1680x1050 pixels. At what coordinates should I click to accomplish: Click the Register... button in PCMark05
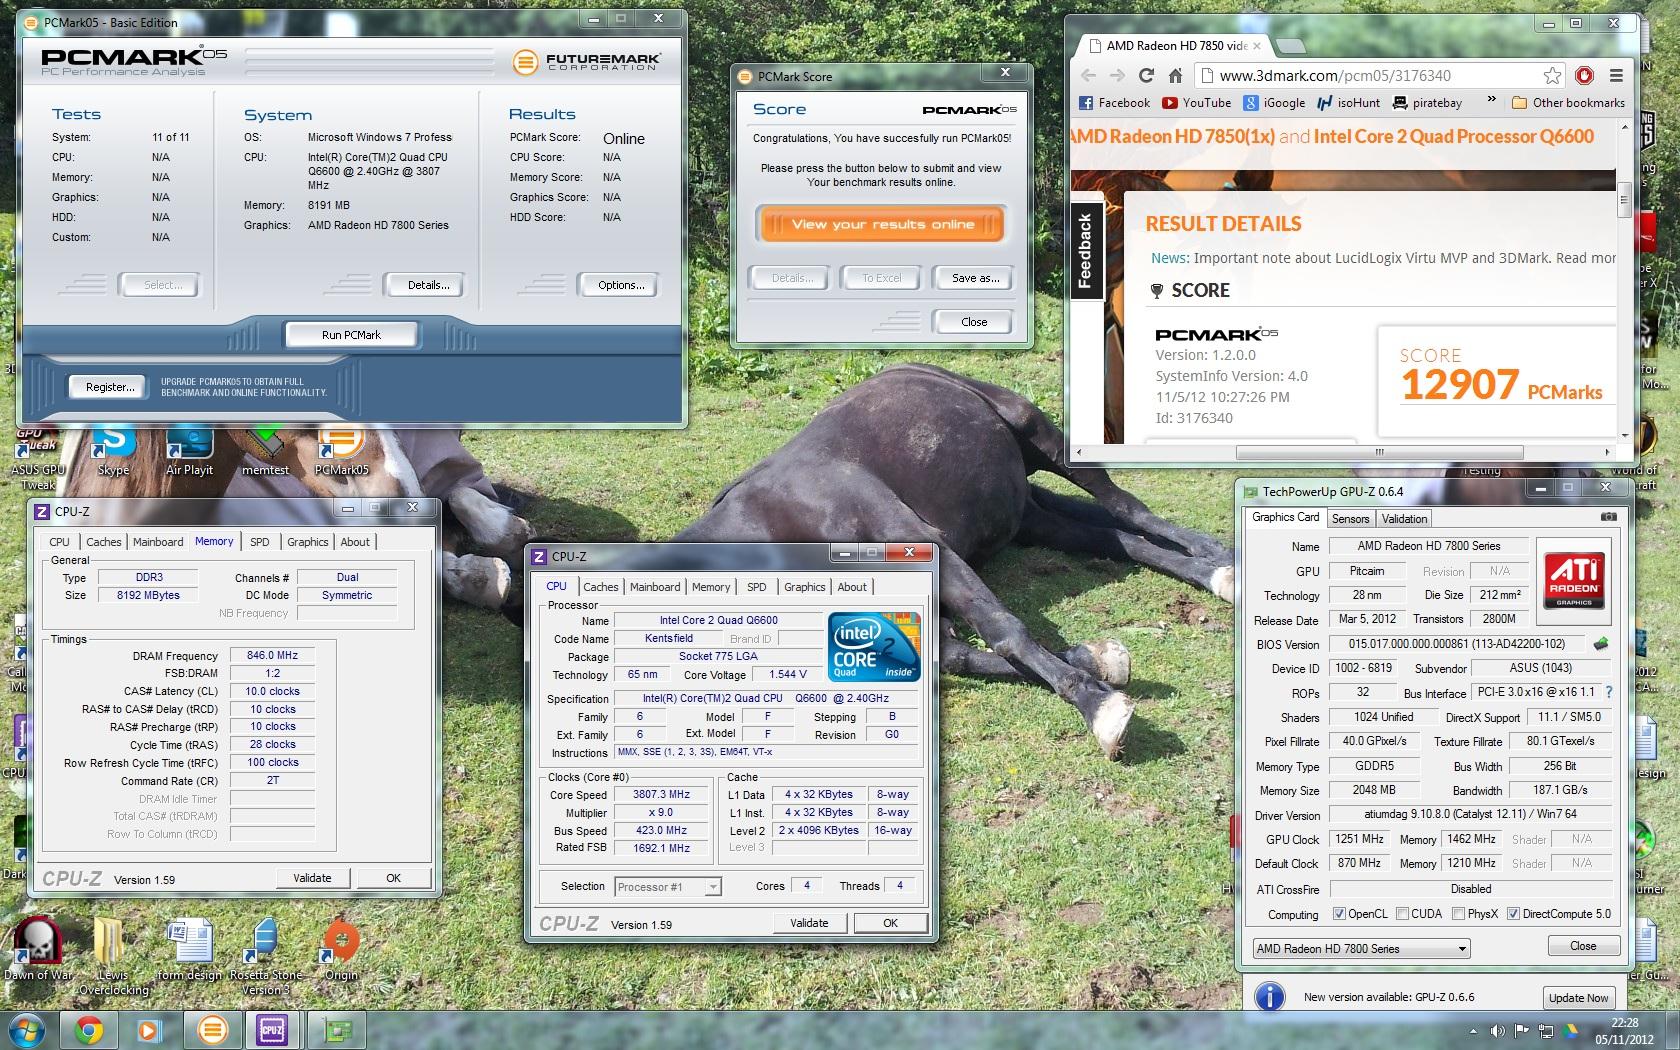coord(110,387)
